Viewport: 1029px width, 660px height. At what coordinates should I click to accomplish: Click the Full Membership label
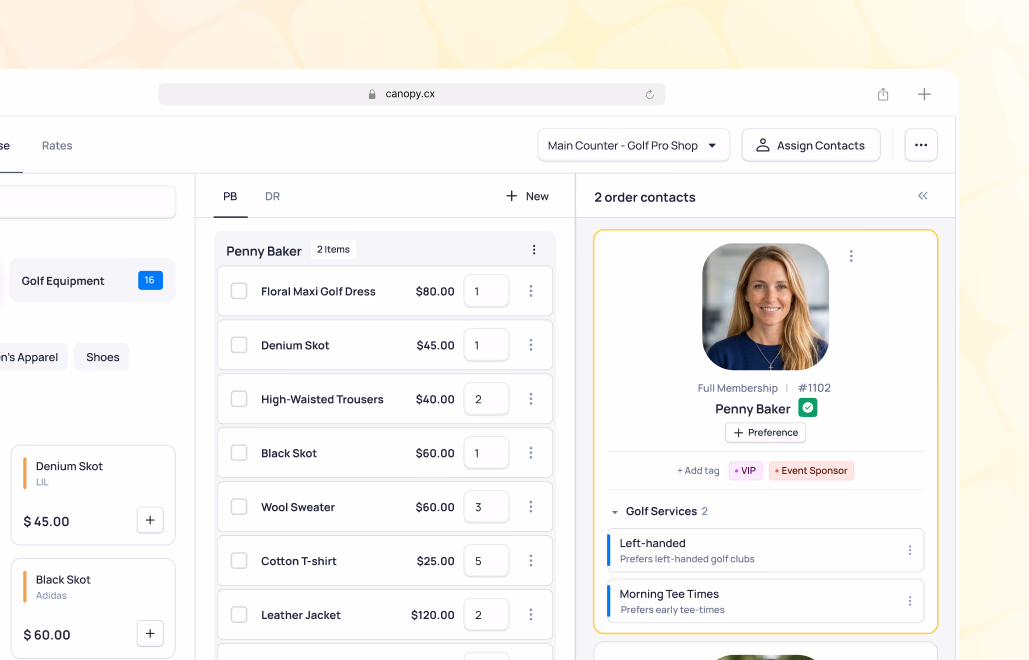click(738, 388)
